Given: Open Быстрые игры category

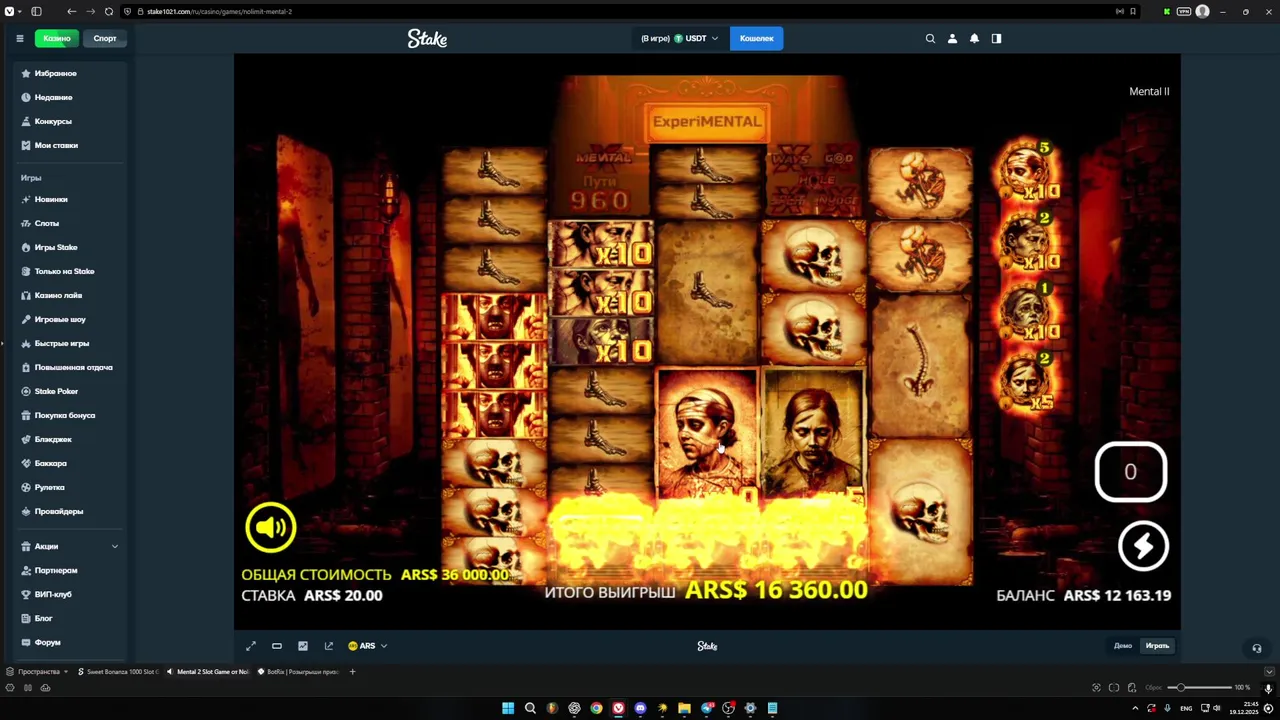Looking at the screenshot, I should tap(70, 343).
